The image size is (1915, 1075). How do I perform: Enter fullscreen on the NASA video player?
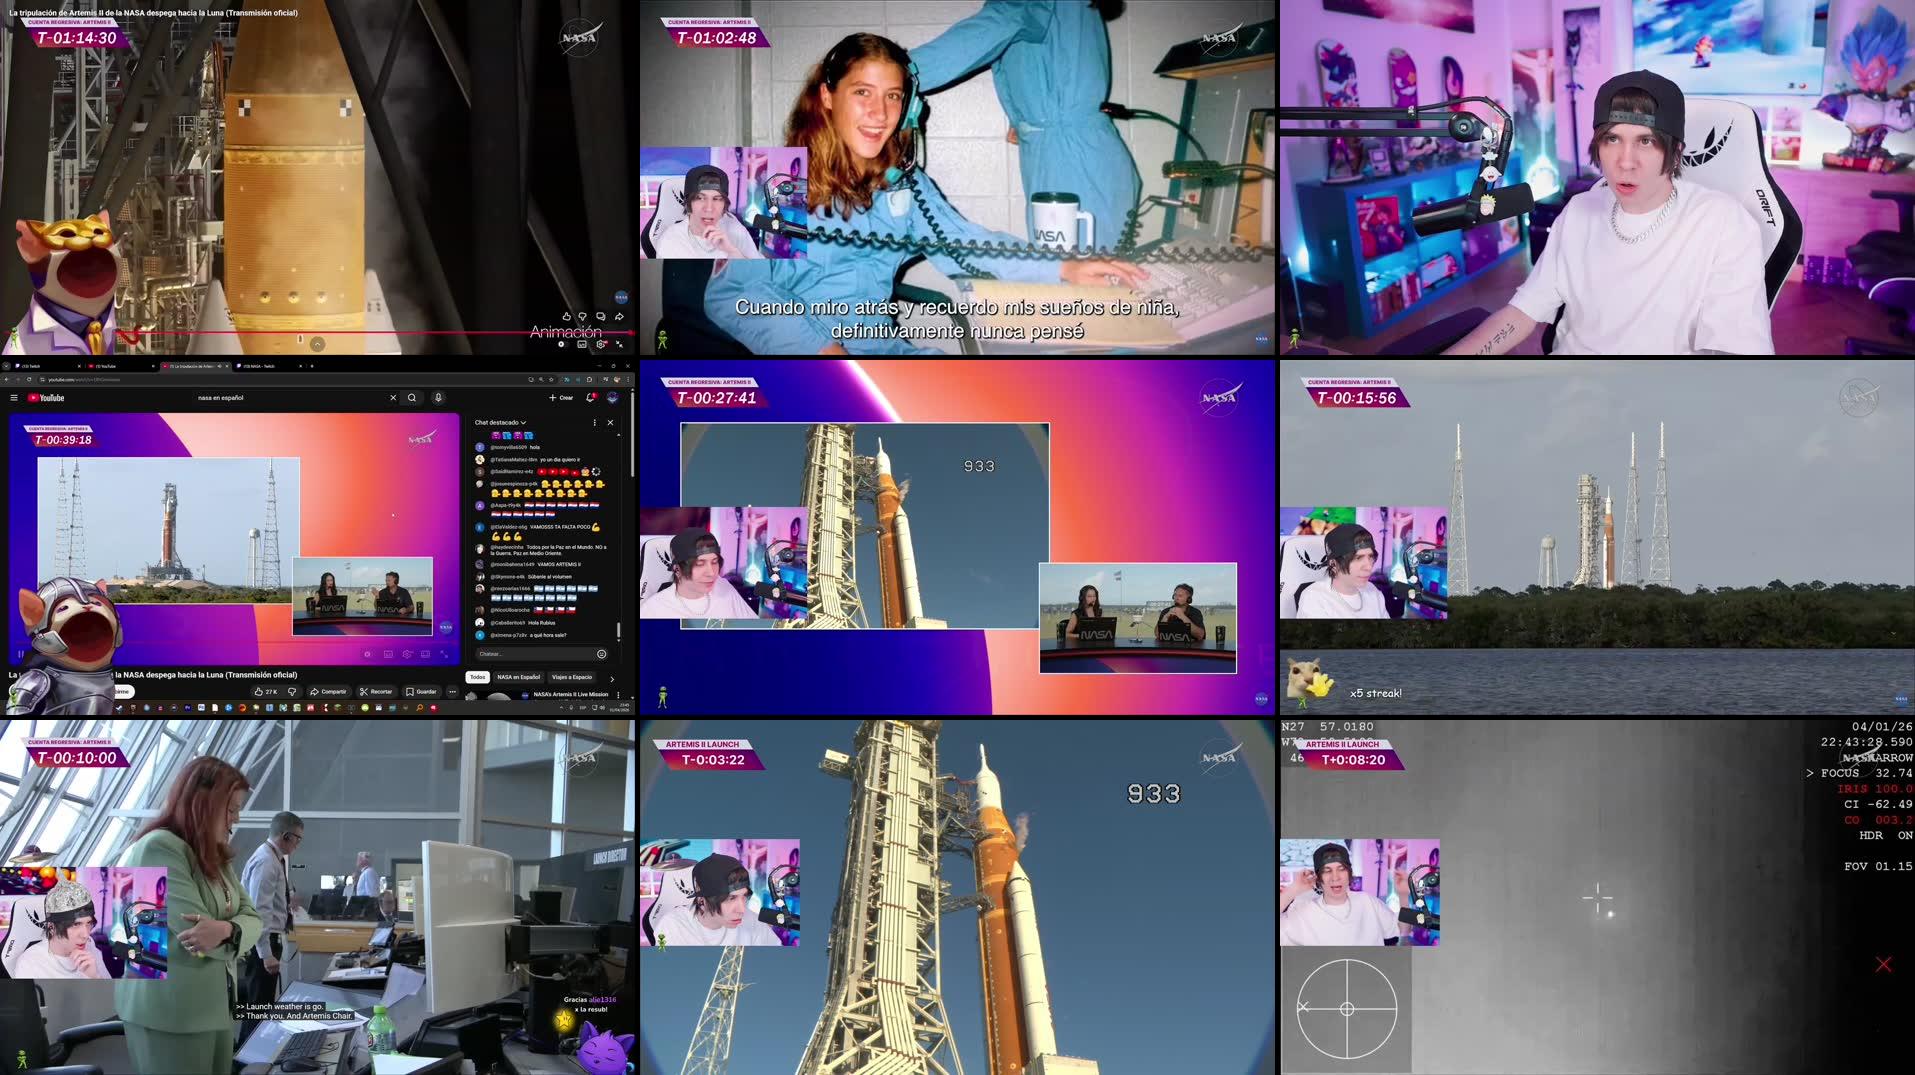click(445, 654)
